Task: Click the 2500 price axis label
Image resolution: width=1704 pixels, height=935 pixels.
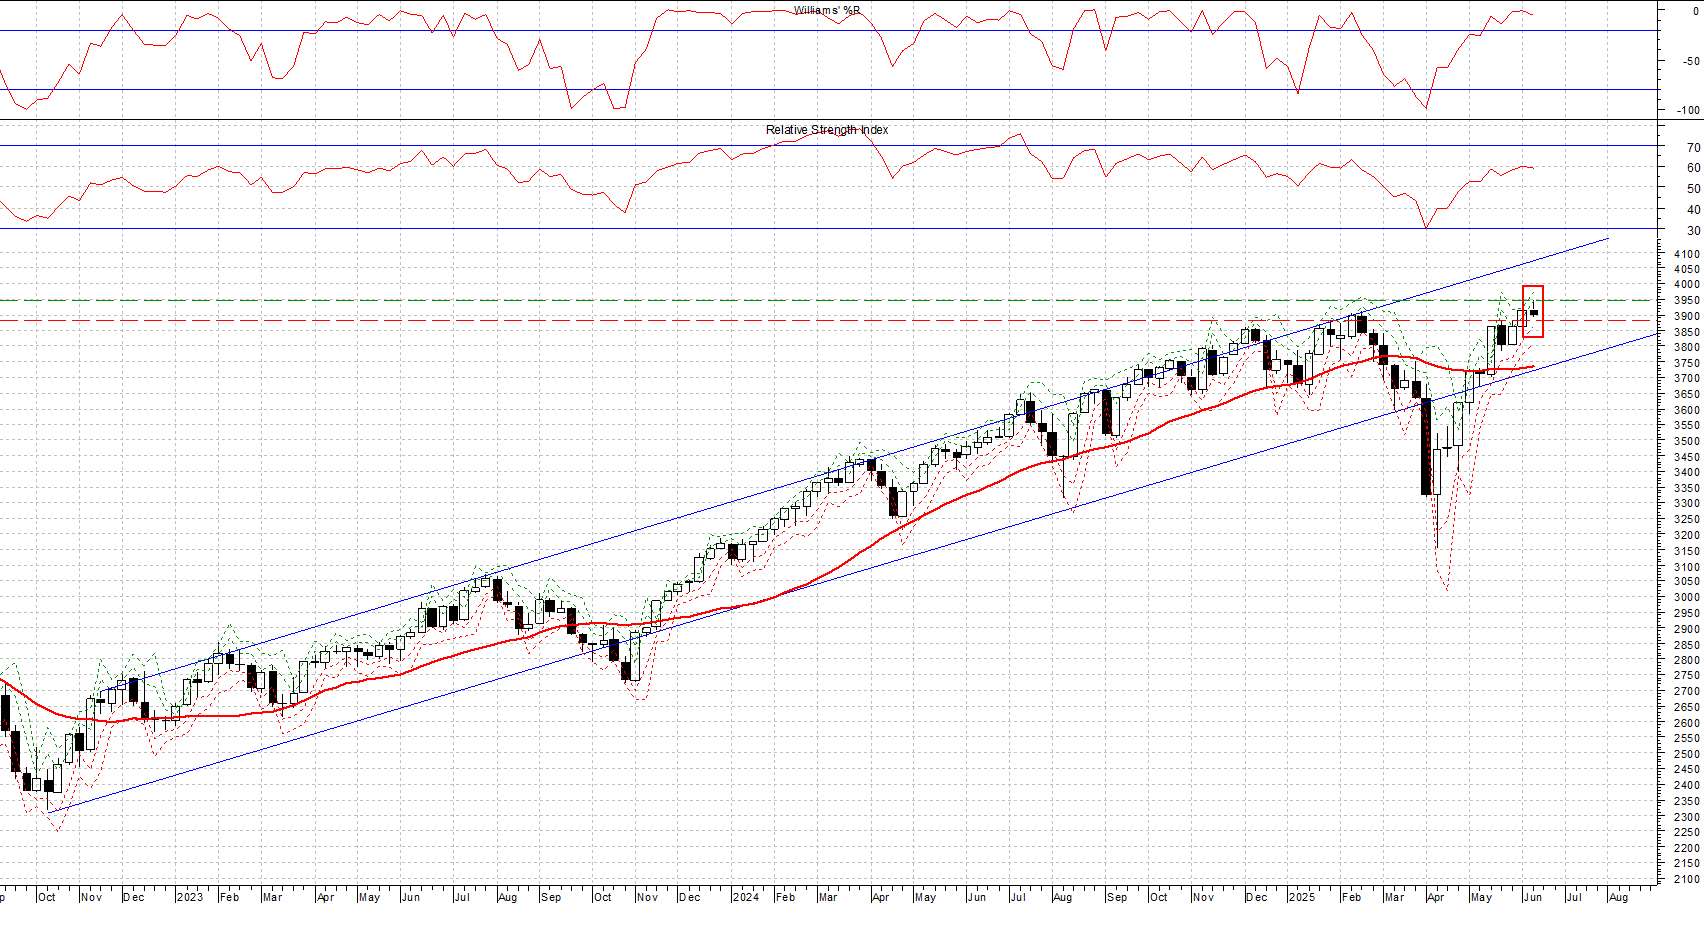Action: [x=1685, y=754]
